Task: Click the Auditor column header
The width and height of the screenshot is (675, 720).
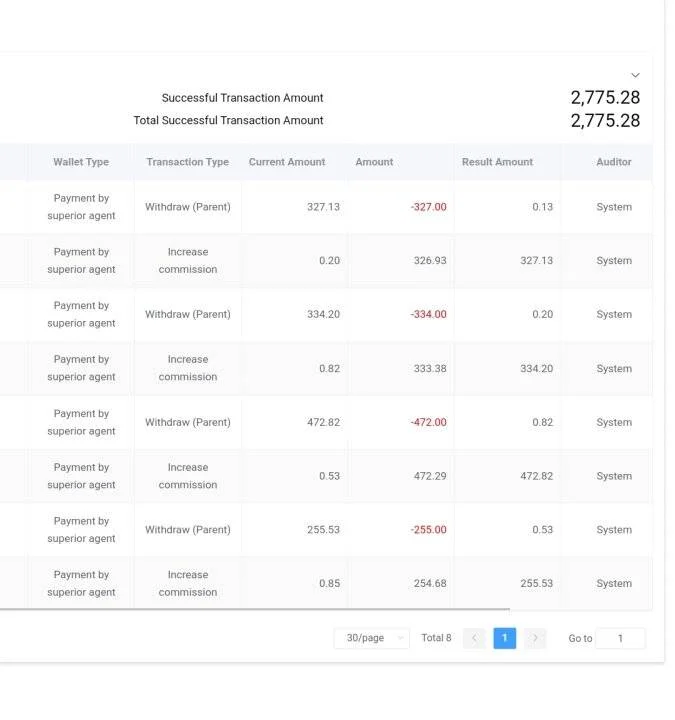Action: click(x=614, y=162)
